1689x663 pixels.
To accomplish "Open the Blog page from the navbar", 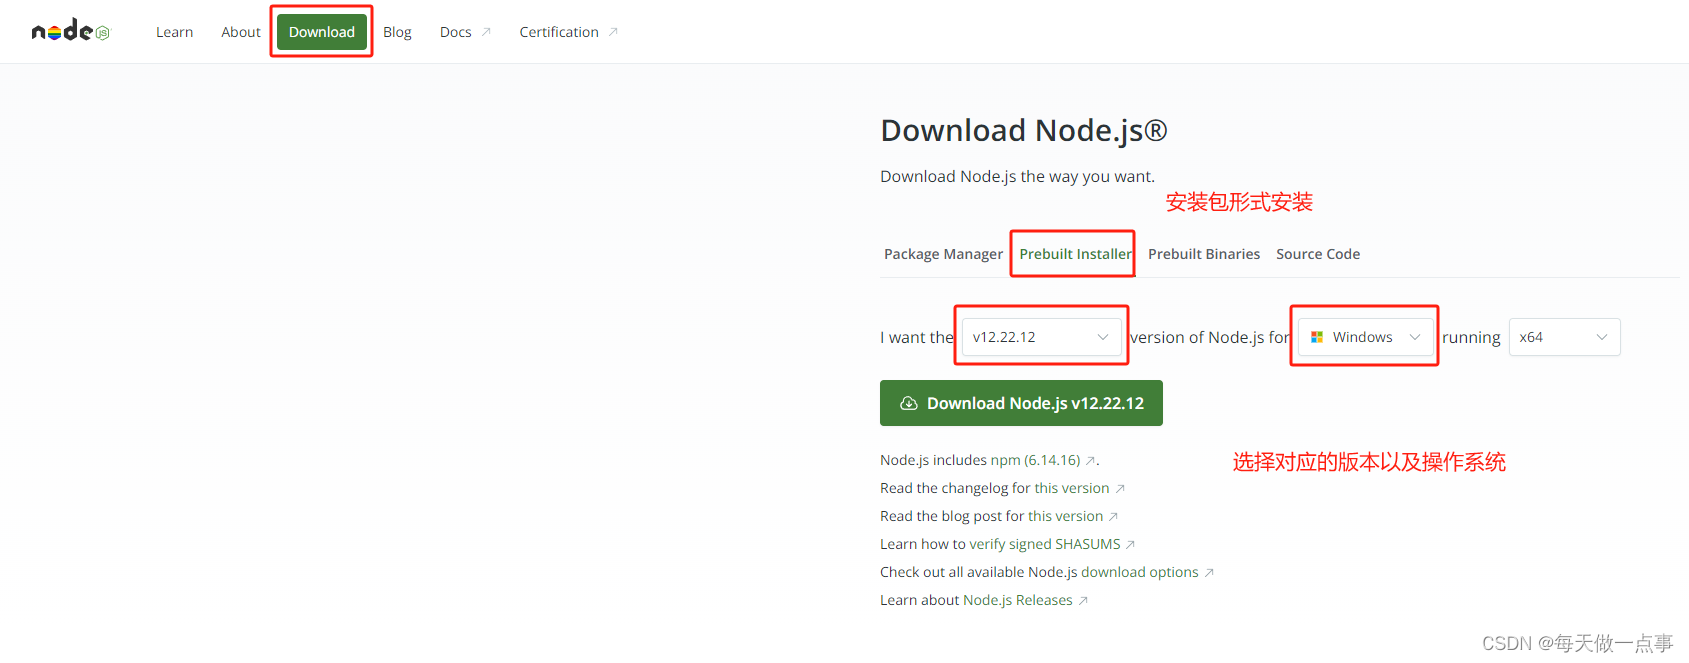I will point(397,31).
